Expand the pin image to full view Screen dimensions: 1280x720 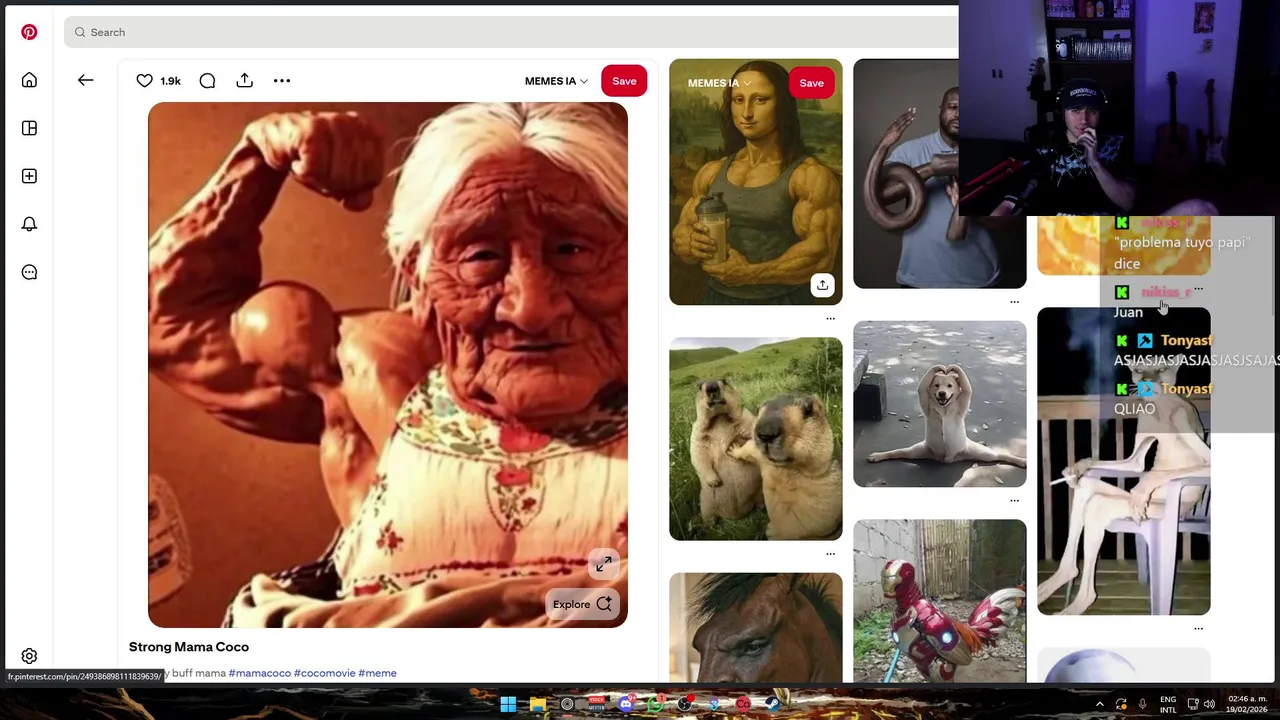(x=604, y=565)
